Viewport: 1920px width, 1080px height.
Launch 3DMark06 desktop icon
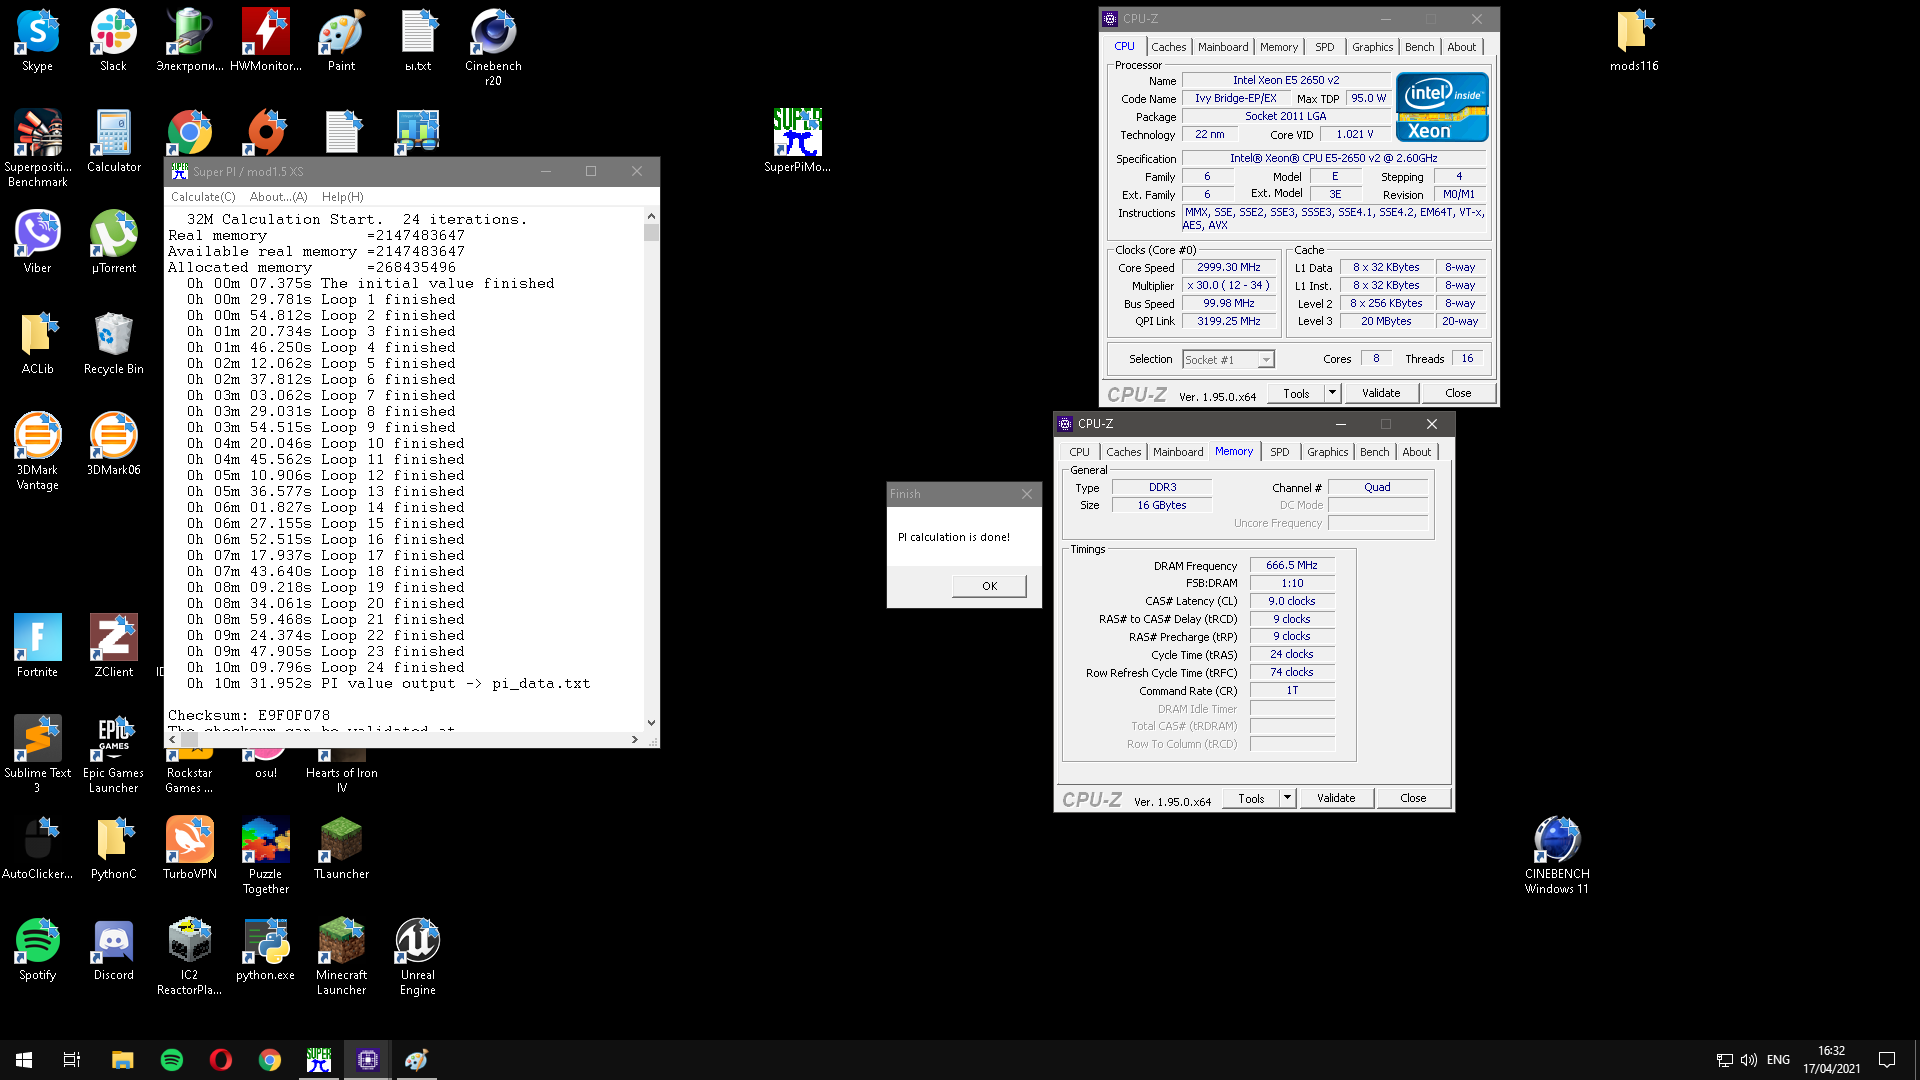(113, 444)
